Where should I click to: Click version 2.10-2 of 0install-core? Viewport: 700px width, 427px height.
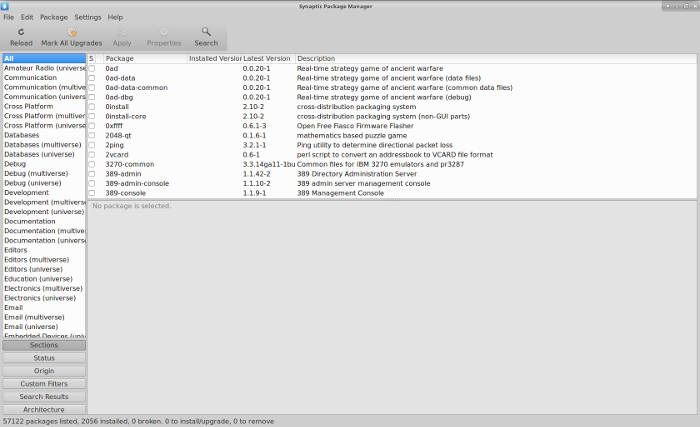(x=253, y=116)
